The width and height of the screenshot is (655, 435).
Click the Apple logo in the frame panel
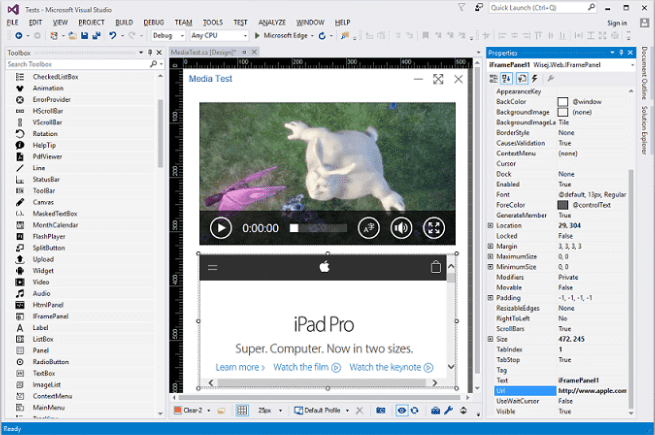coord(325,267)
